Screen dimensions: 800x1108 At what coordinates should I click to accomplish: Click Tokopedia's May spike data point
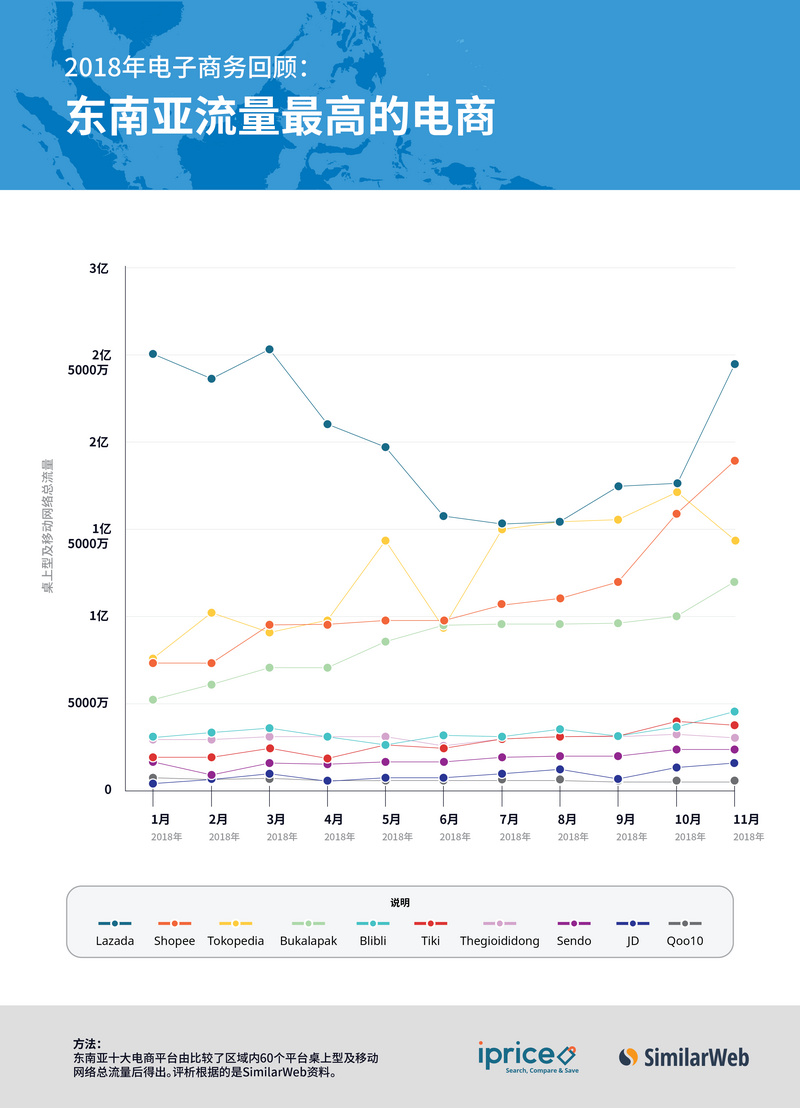click(x=385, y=541)
